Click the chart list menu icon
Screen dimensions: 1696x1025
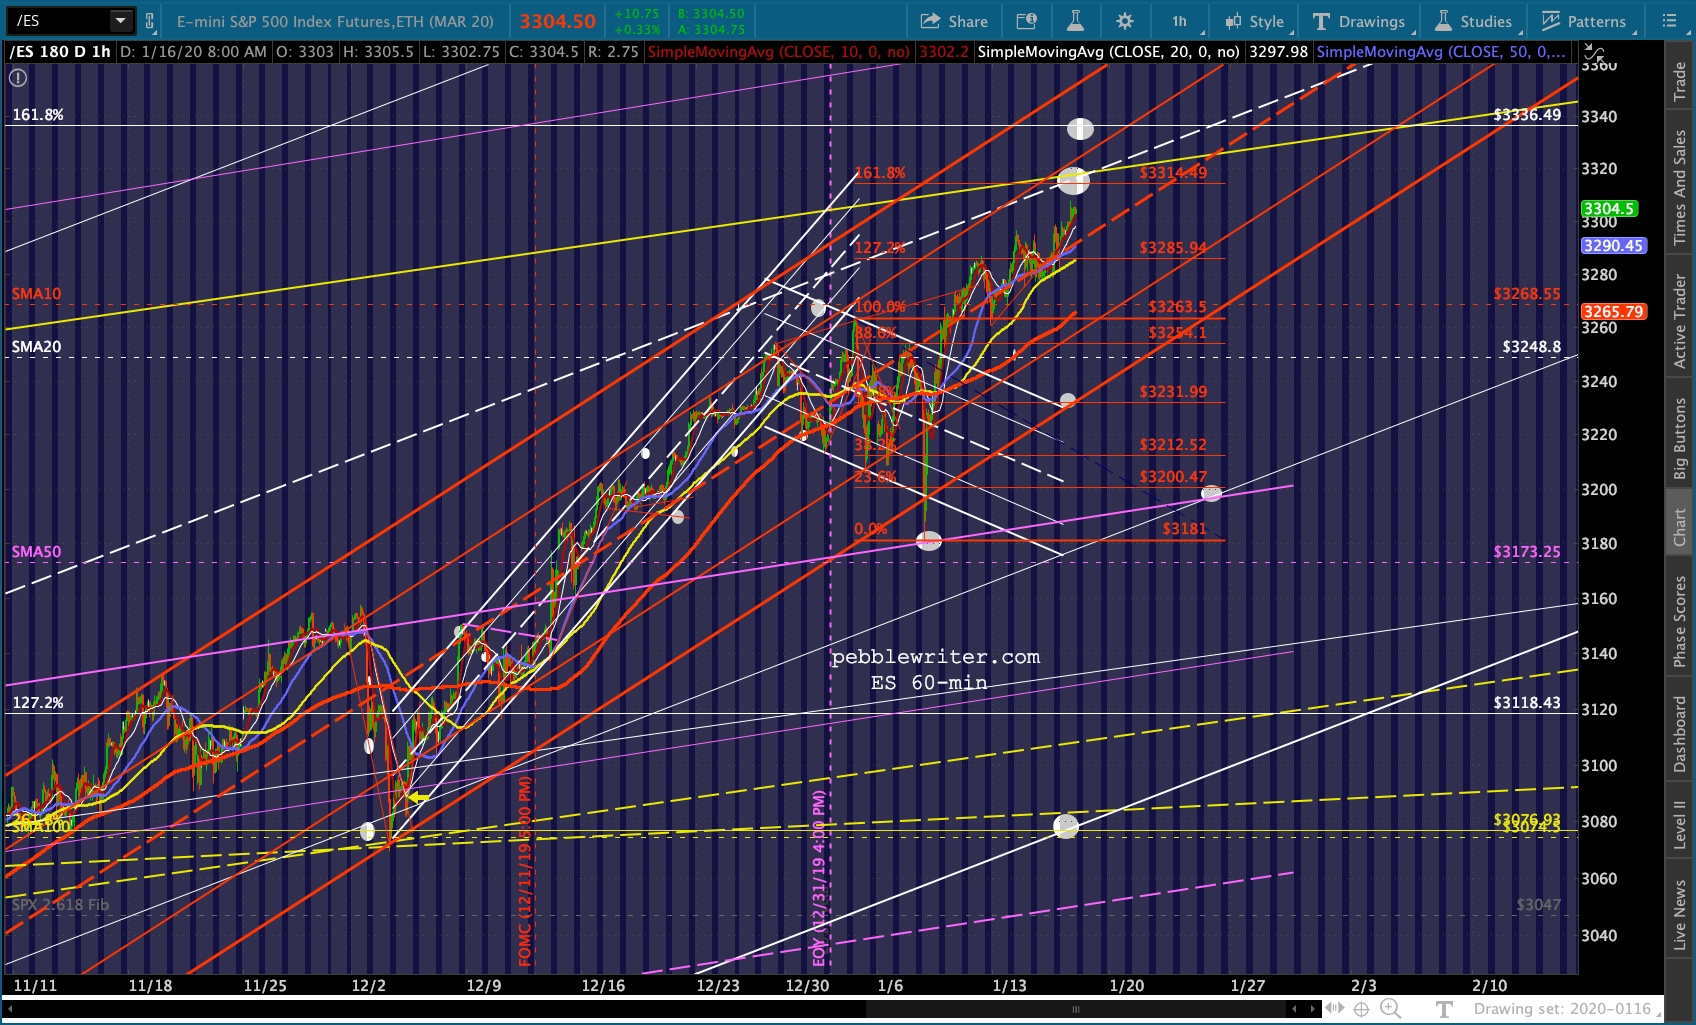point(1669,21)
